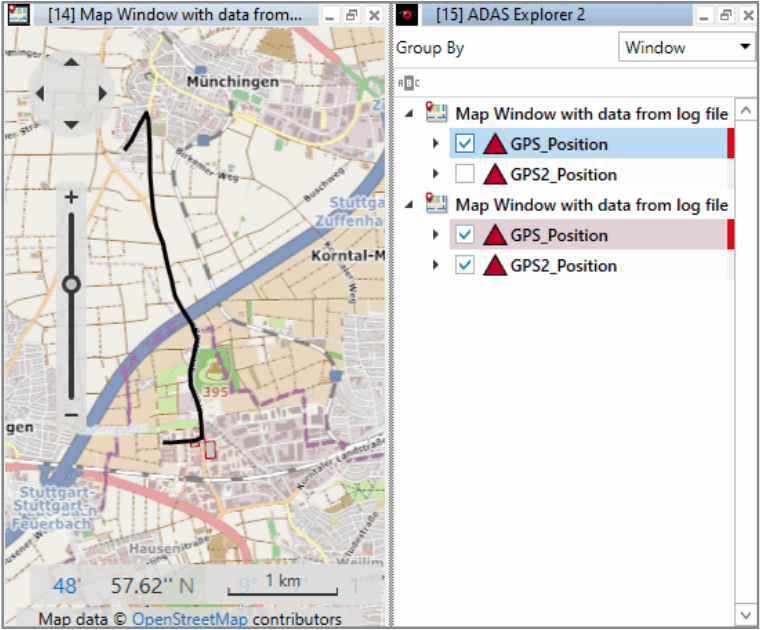
Task: Expand GPS2_Position under the second Map Window
Action: pyautogui.click(x=435, y=265)
